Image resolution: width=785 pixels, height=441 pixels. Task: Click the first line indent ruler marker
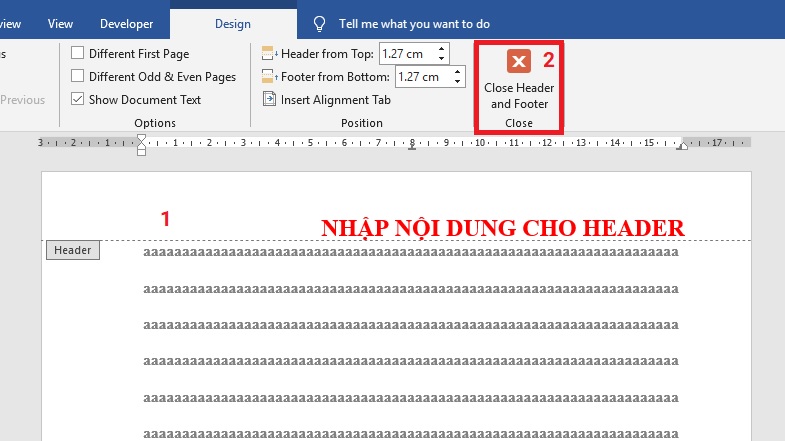(x=141, y=138)
